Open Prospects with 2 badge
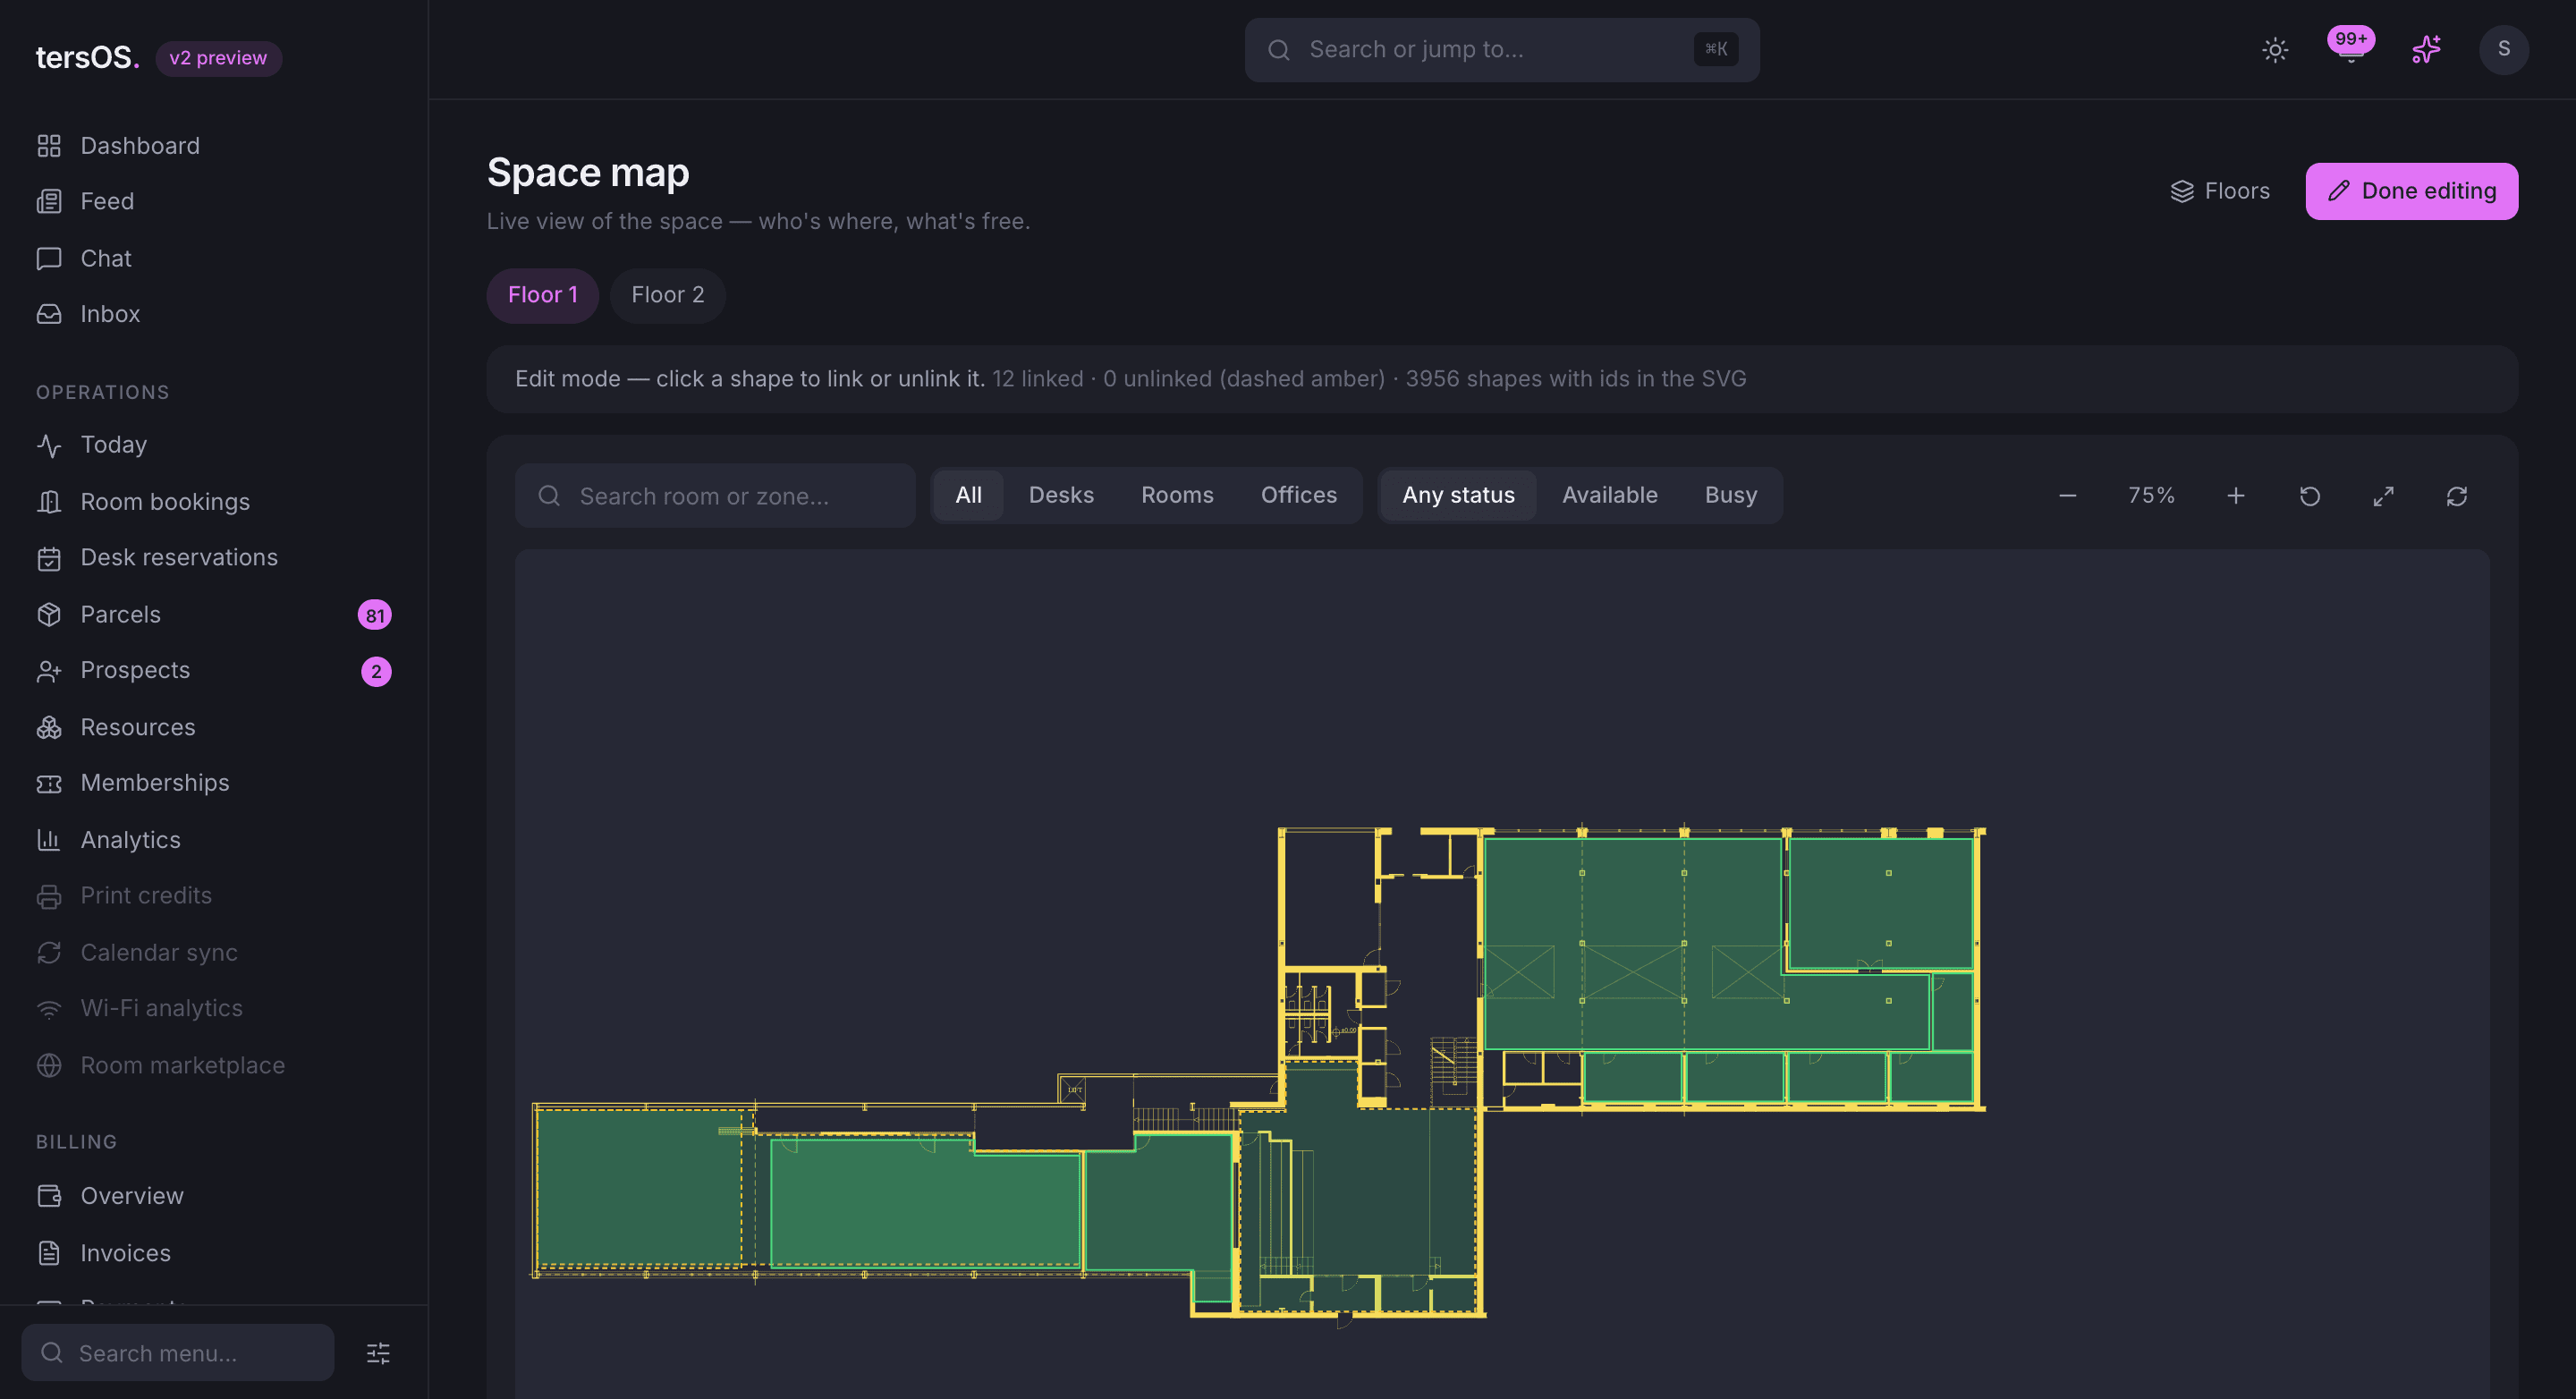 click(214, 671)
